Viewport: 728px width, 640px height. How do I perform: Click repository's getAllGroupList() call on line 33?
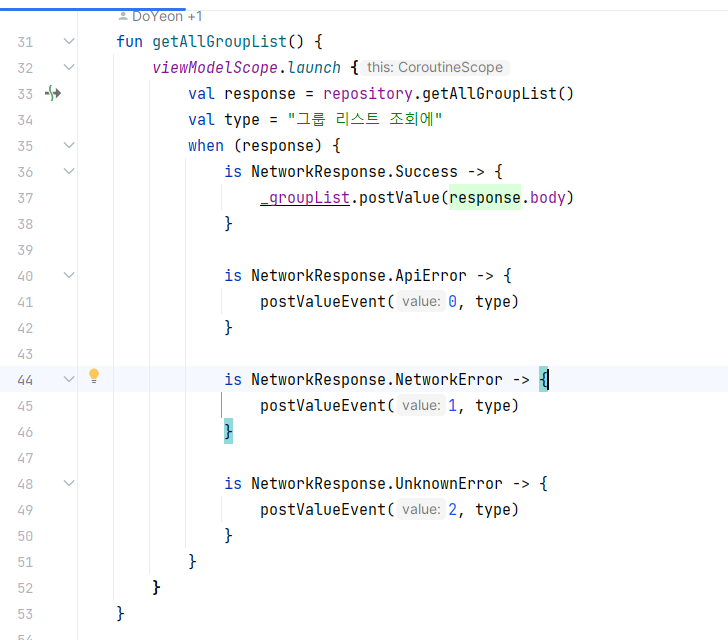498,94
